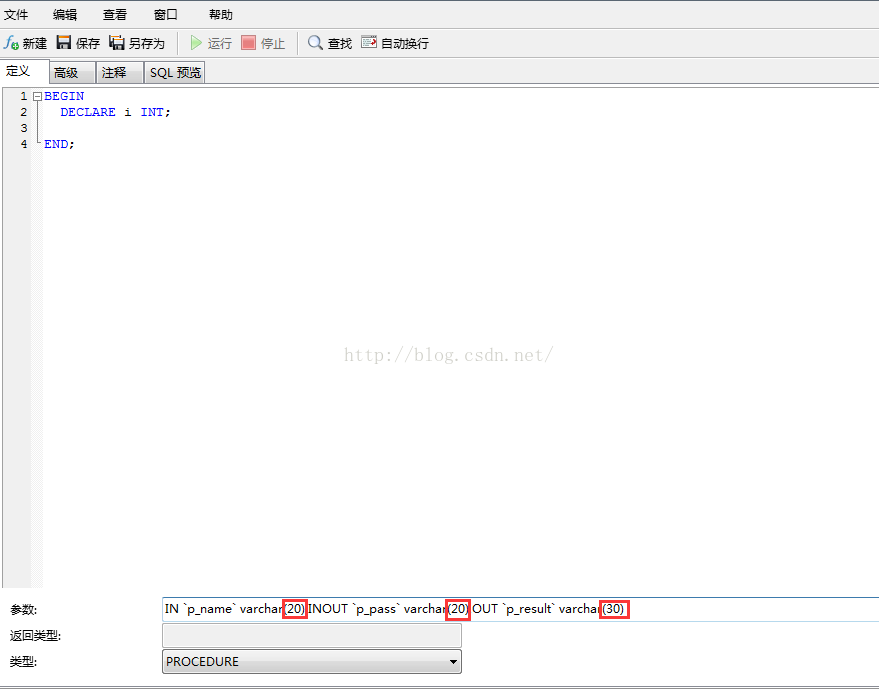Image resolution: width=879 pixels, height=689 pixels.
Task: Click the 查找 magnifier icon
Action: coord(315,43)
